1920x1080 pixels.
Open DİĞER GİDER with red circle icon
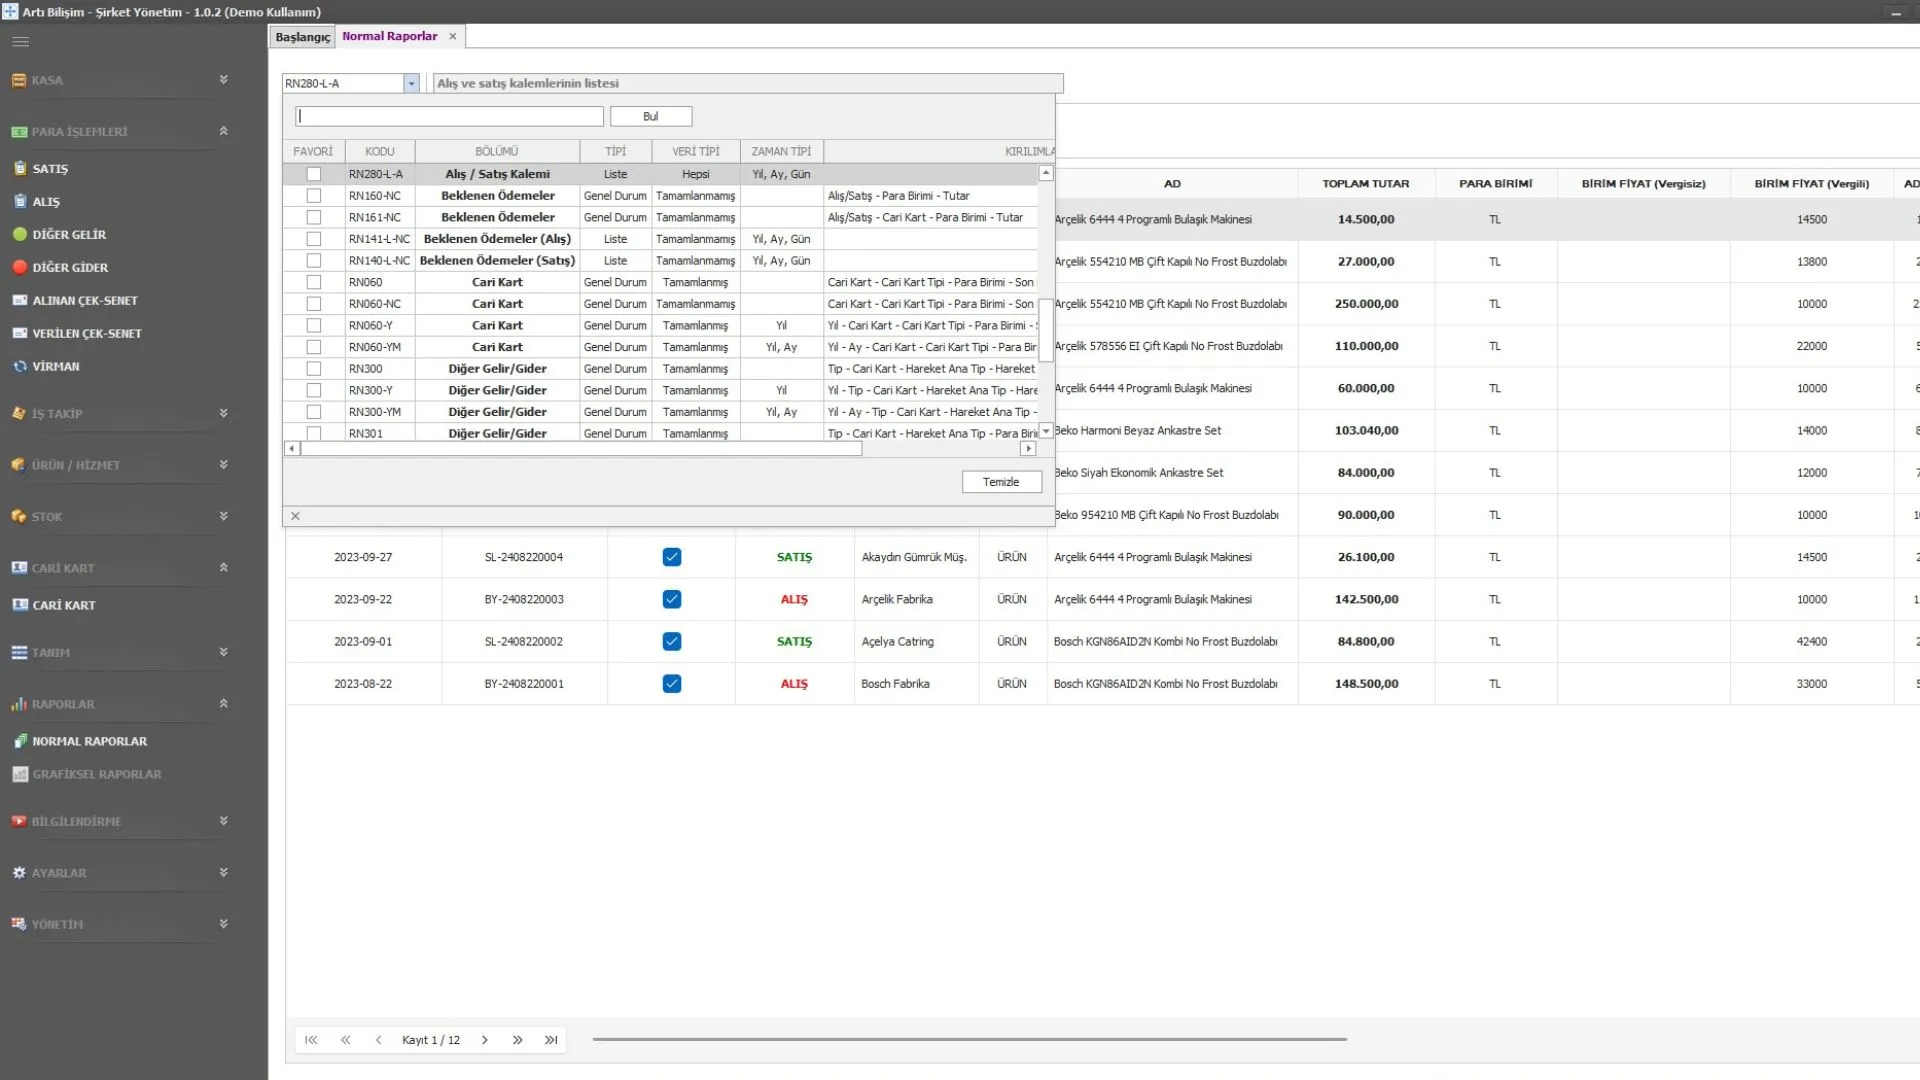(x=70, y=268)
